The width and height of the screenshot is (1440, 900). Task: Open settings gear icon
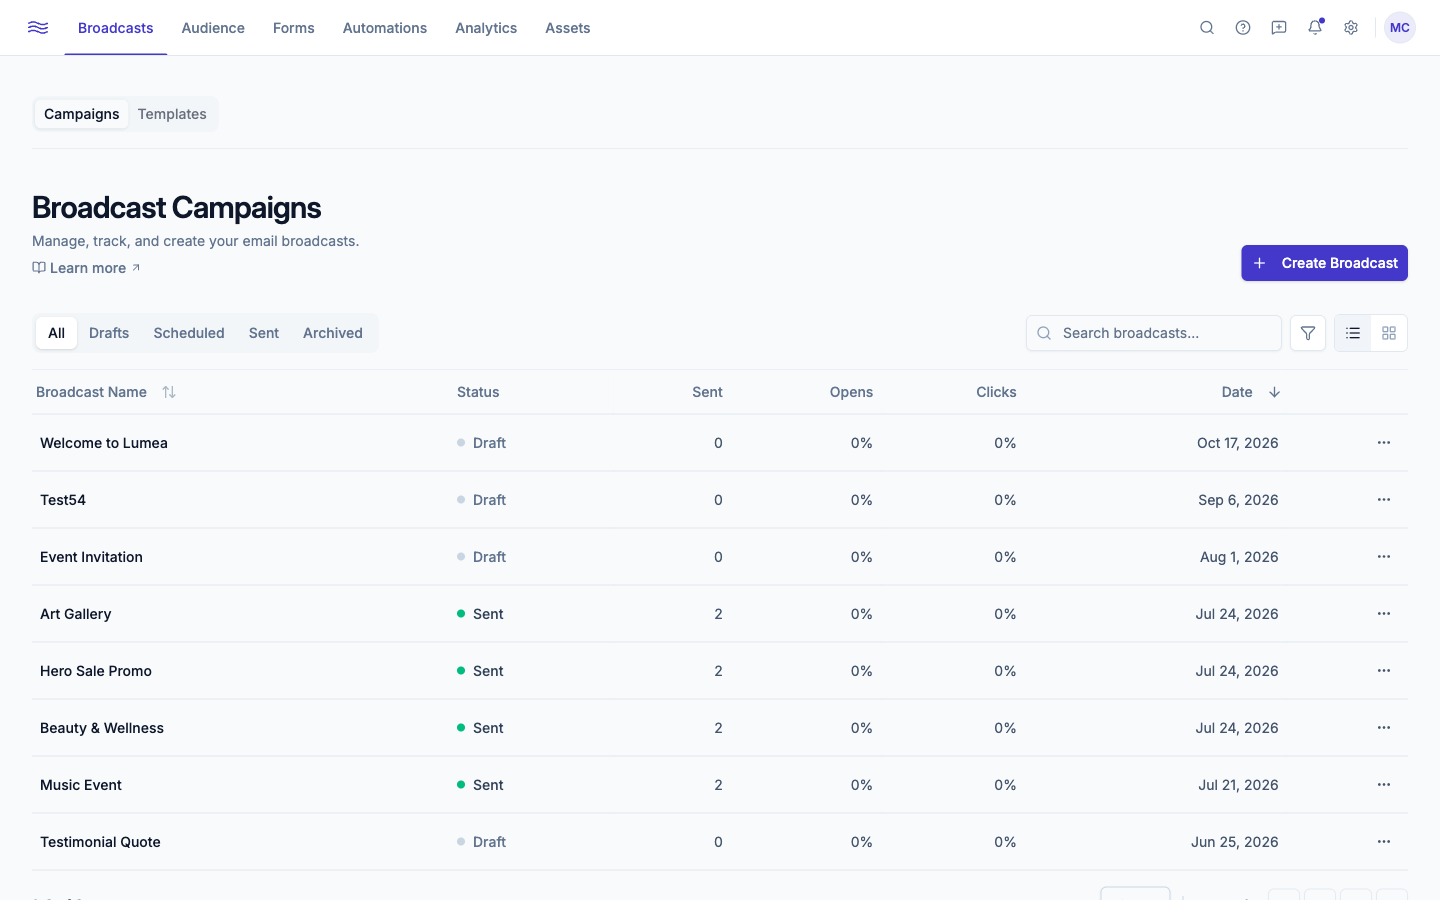tap(1351, 28)
